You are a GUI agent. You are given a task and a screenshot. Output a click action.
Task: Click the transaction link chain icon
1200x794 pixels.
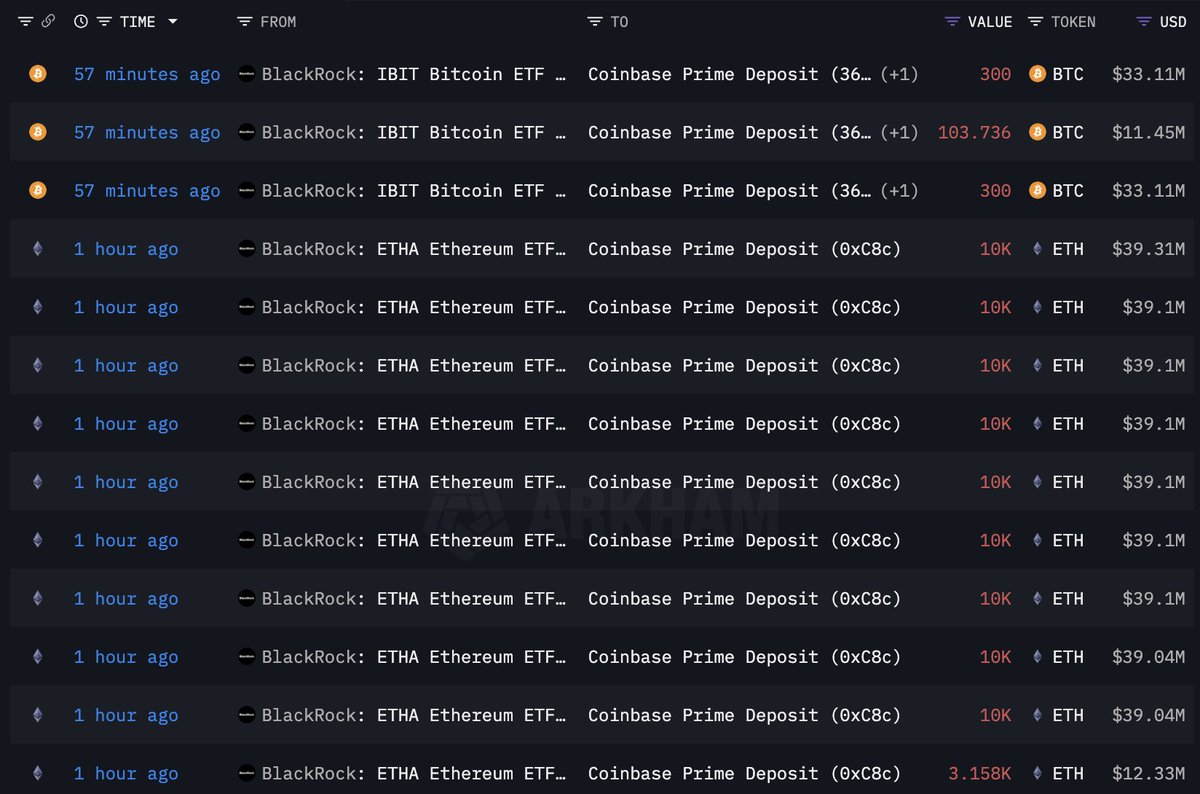point(48,21)
